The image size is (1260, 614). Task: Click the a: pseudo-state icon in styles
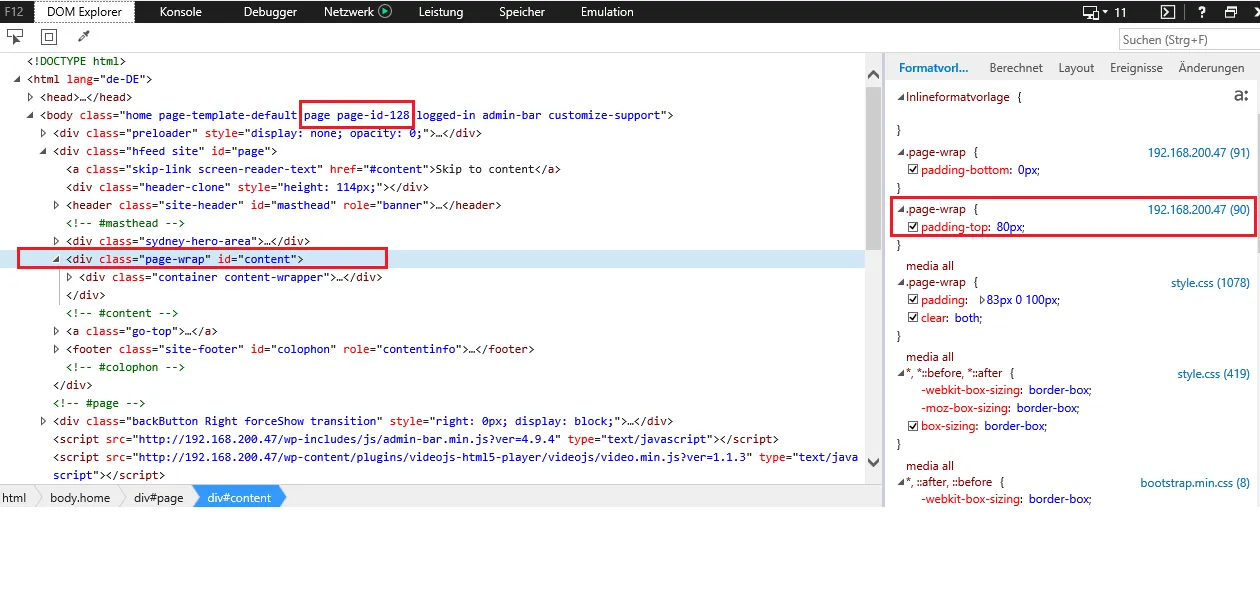point(1241,96)
